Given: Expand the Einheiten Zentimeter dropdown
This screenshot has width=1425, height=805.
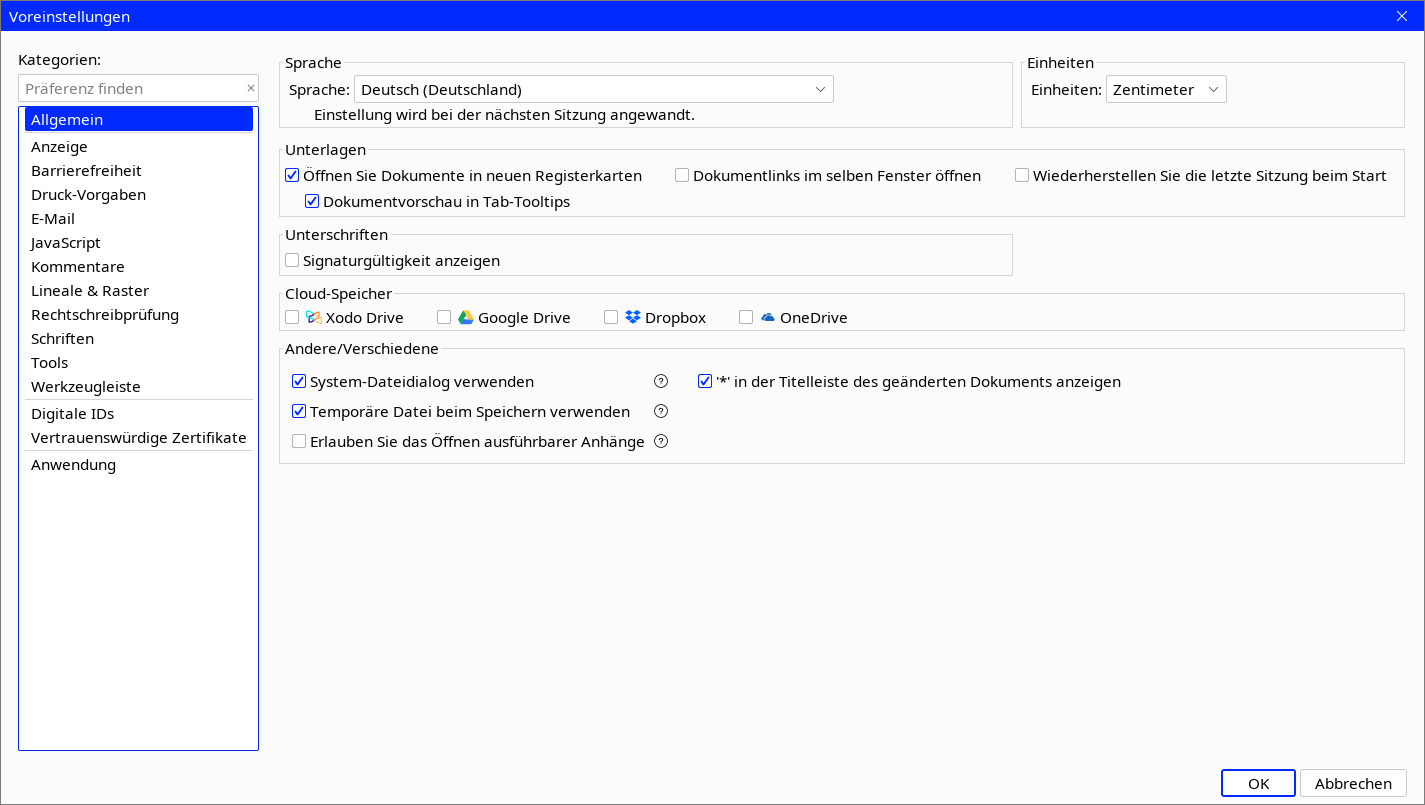Looking at the screenshot, I should pos(1166,89).
